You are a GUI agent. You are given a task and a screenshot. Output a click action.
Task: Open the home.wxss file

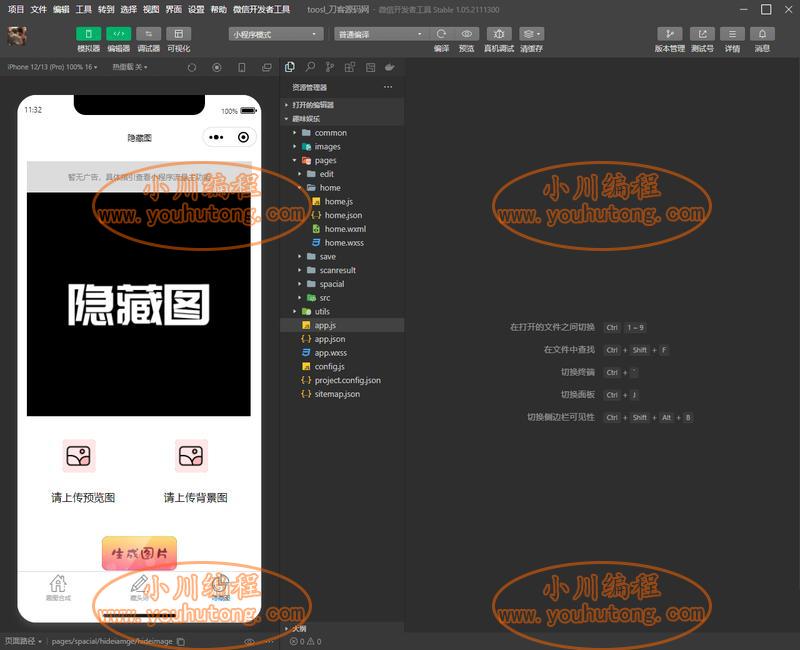(343, 243)
